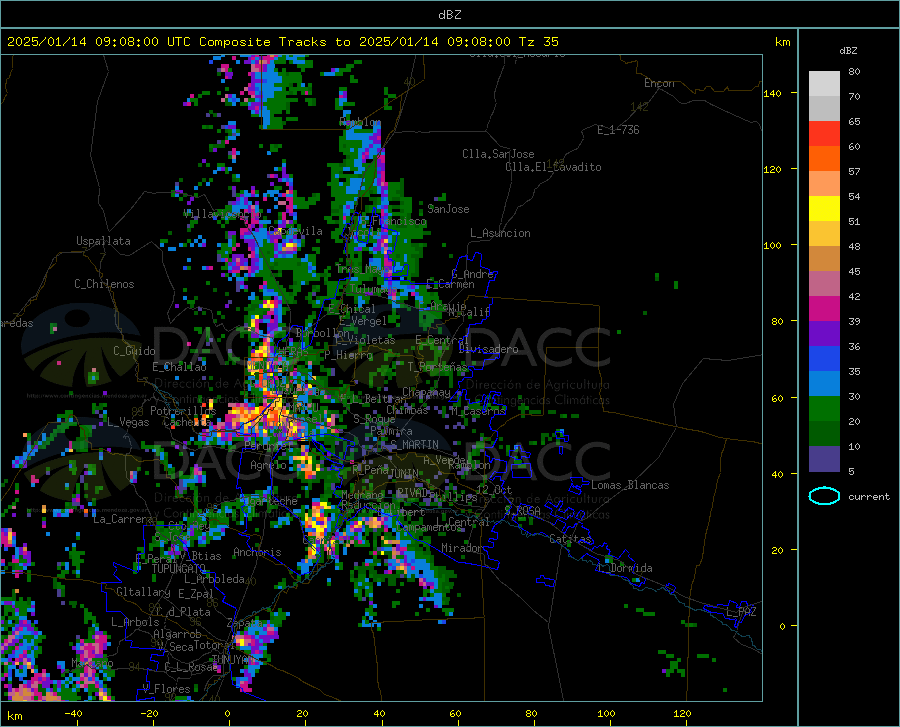Screen dimensions: 900x727
Task: Click the '65' value in the legend
Action: click(854, 121)
